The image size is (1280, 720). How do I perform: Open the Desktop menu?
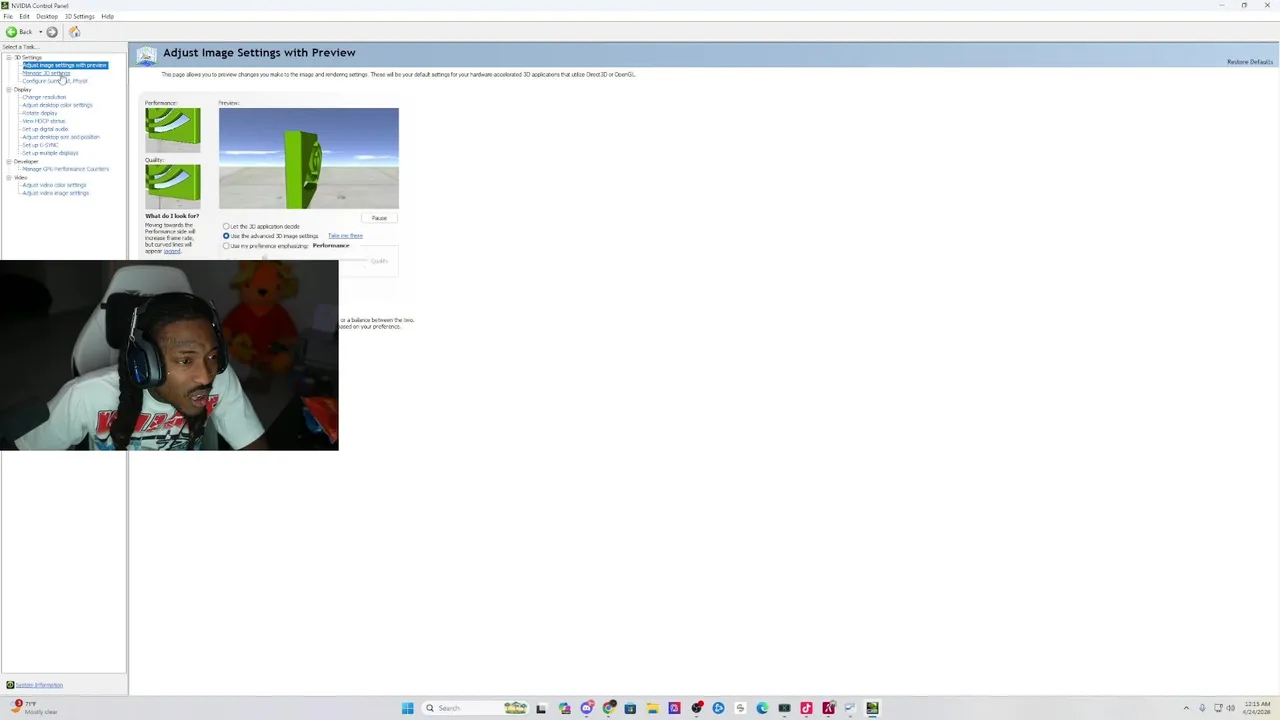(x=47, y=16)
